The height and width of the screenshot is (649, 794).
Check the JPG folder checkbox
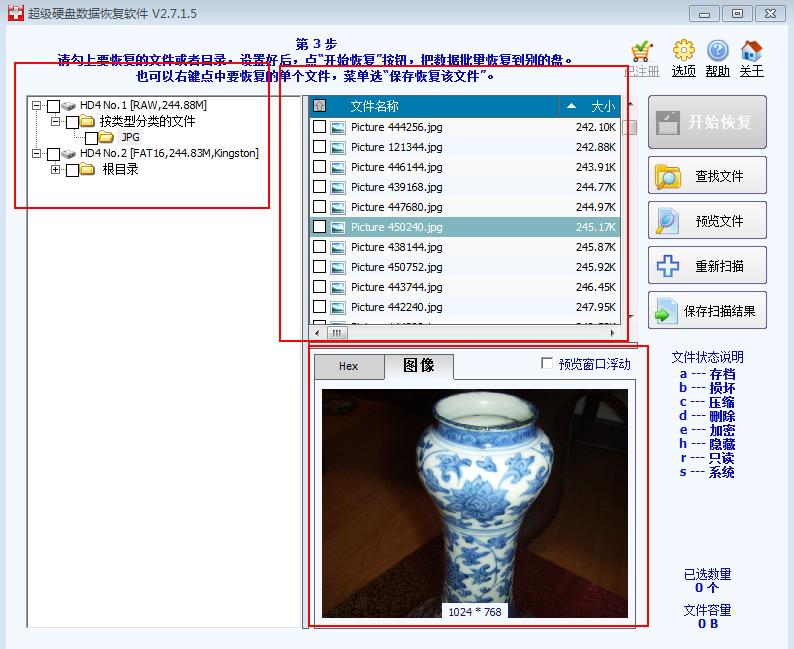point(92,138)
